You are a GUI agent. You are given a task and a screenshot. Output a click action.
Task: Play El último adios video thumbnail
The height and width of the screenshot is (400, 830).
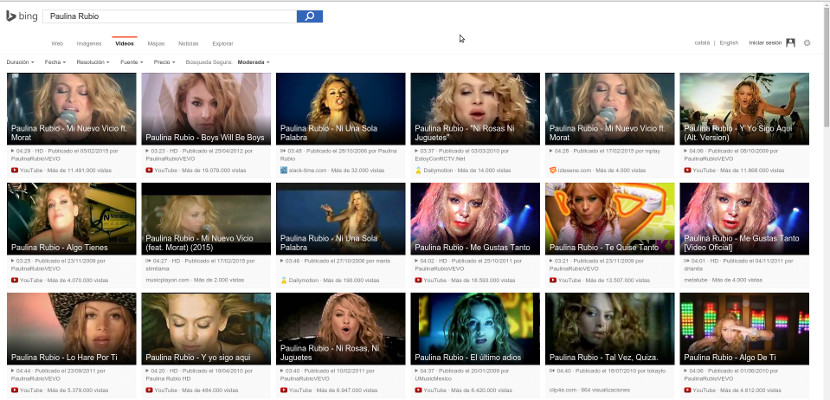(x=475, y=329)
